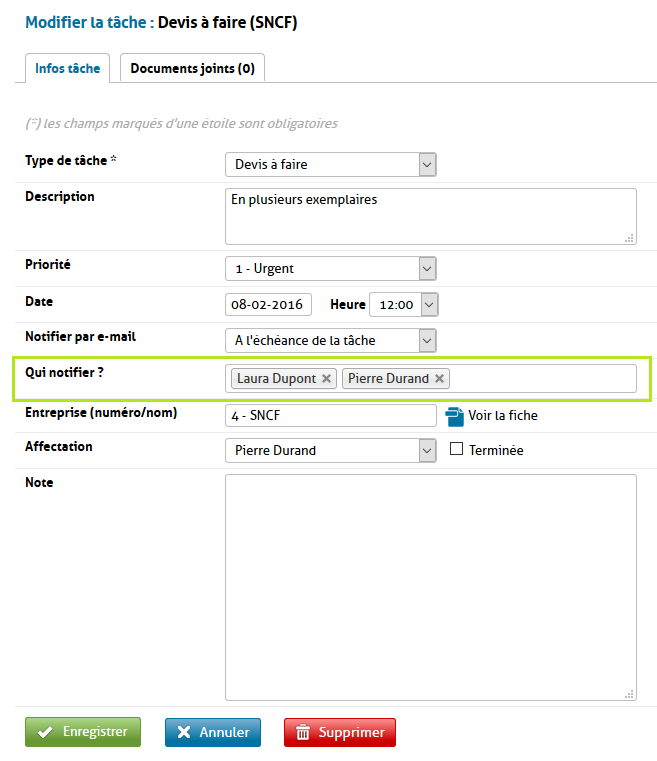Click into the Note text area
Viewport: 657px width, 761px height.
tap(430, 587)
